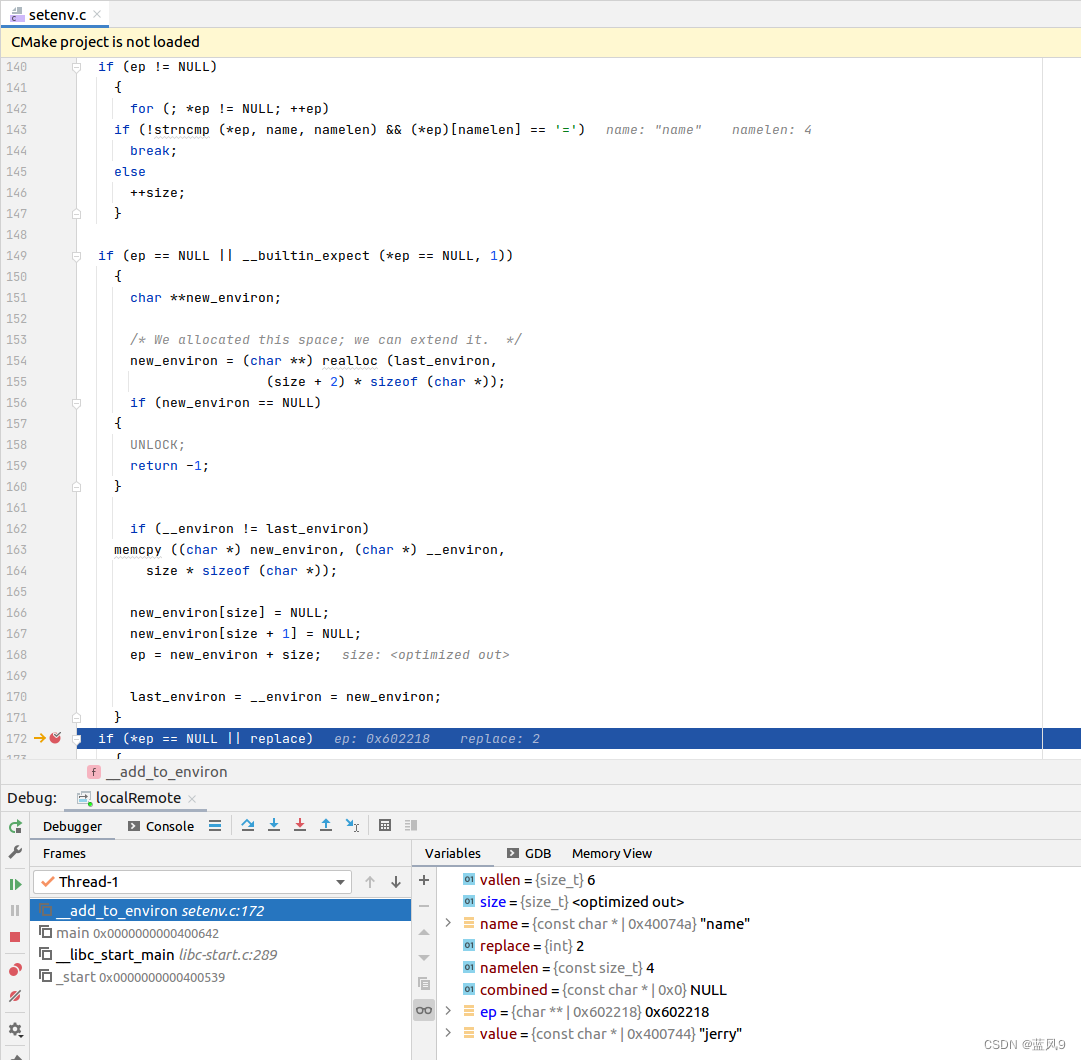The height and width of the screenshot is (1060, 1081).
Task: Click the memcpy call on line 163
Action: (138, 550)
